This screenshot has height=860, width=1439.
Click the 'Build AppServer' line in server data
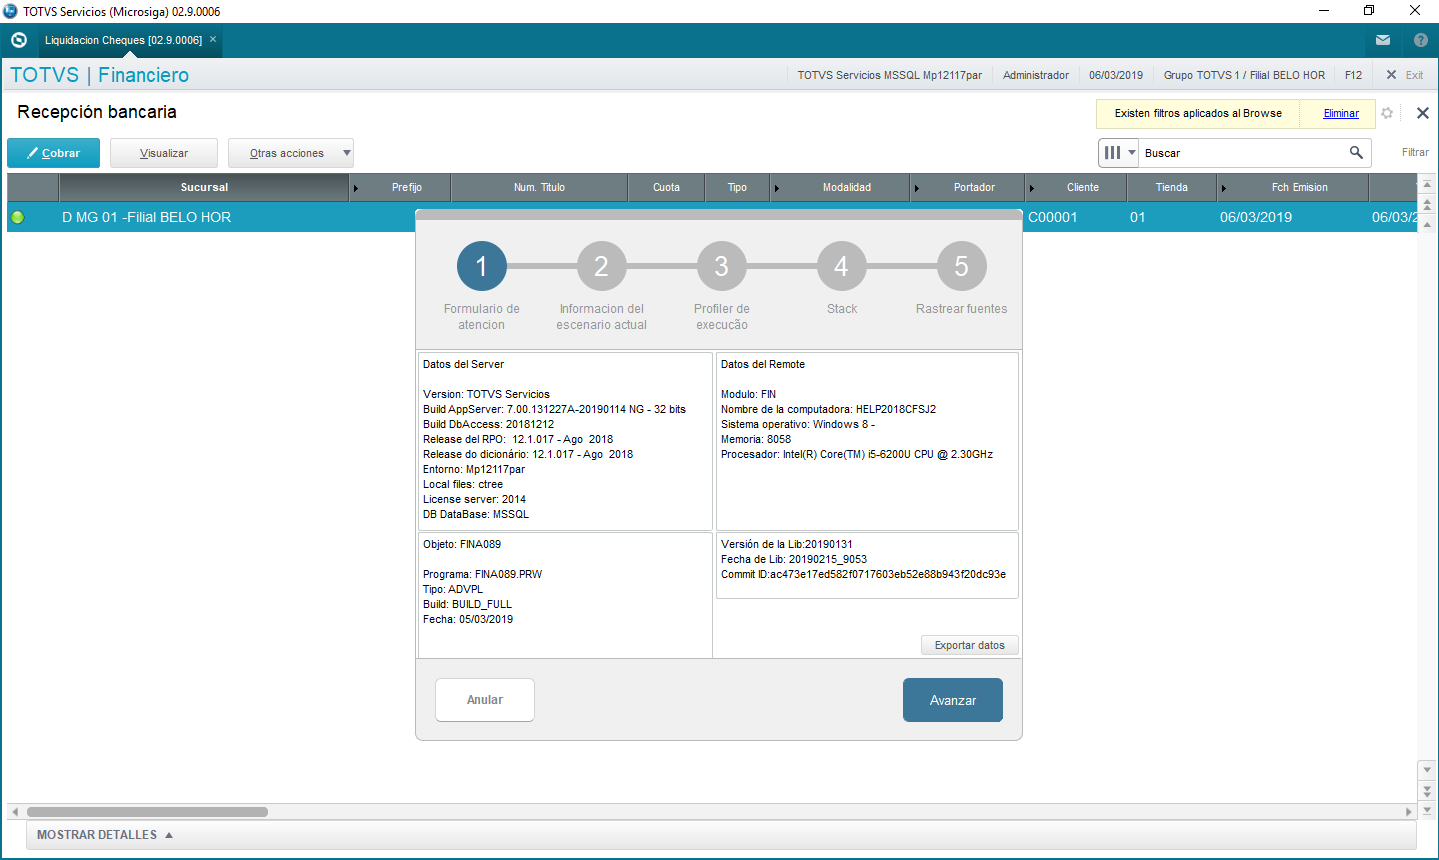point(554,409)
